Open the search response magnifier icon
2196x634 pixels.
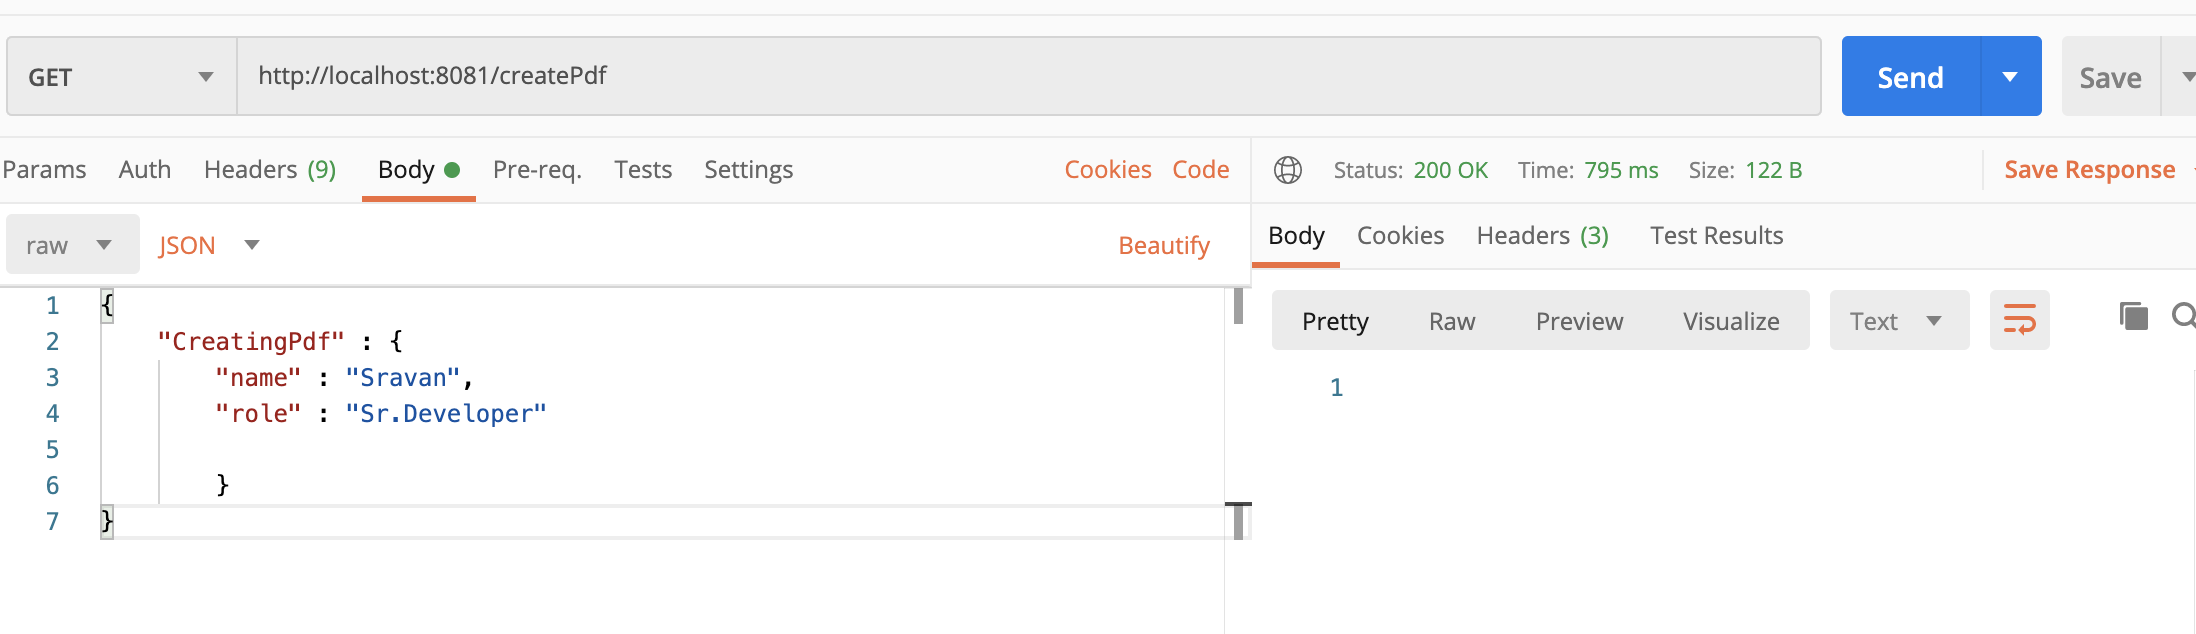pyautogui.click(x=2184, y=317)
